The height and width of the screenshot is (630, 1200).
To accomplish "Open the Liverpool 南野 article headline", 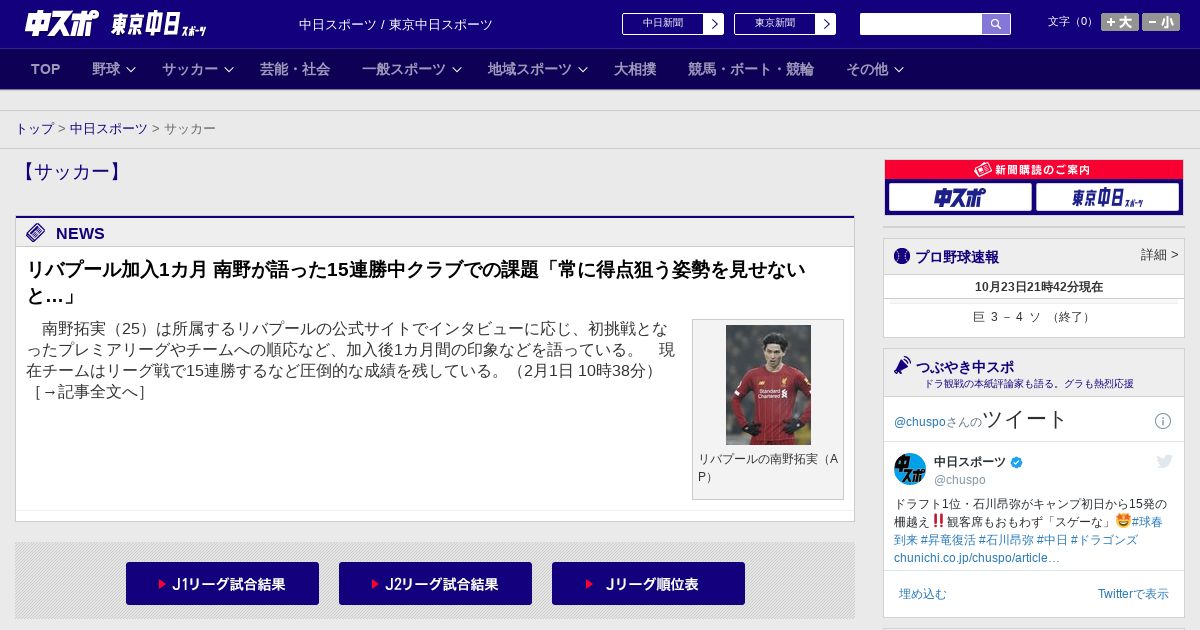I will click(416, 282).
